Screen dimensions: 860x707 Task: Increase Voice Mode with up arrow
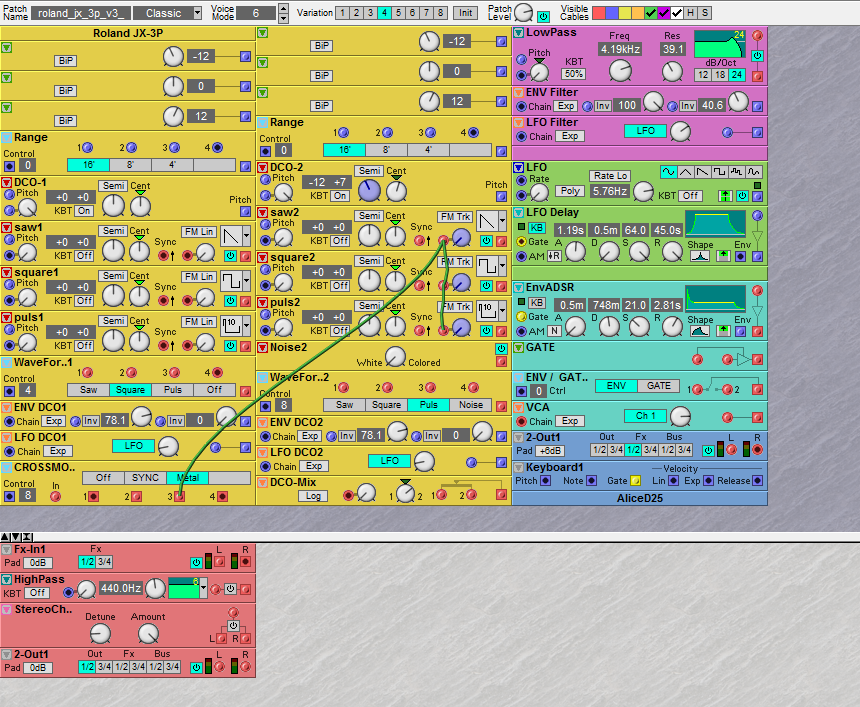point(283,8)
